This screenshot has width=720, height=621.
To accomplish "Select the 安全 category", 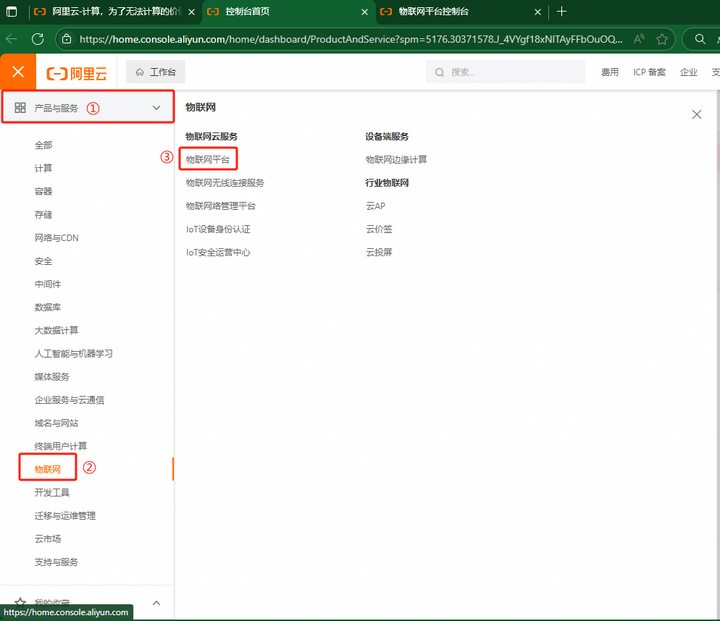I will click(x=44, y=261).
